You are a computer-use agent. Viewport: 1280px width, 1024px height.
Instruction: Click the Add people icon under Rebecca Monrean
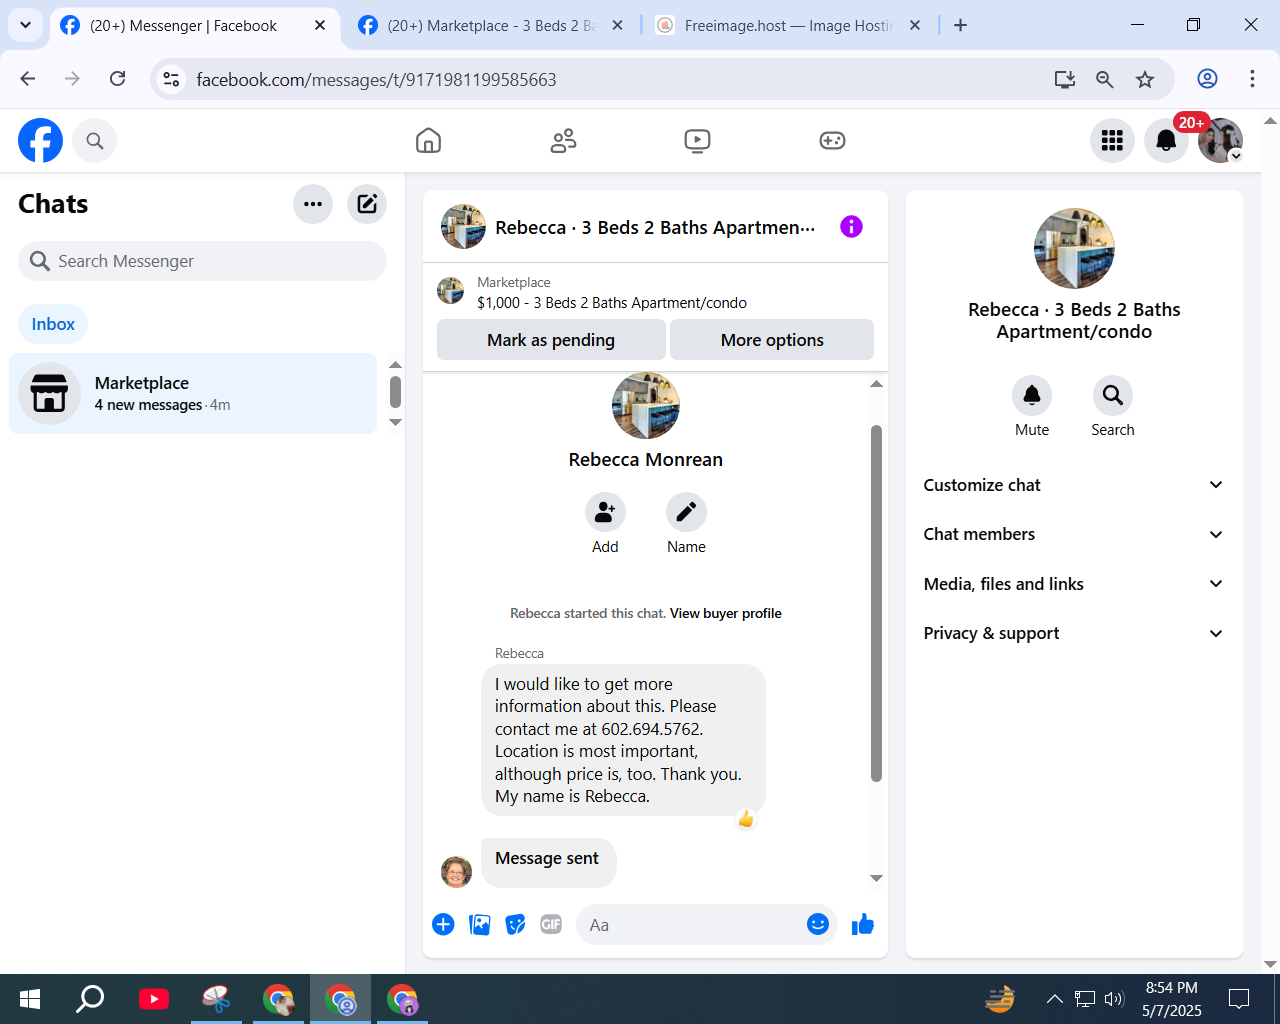click(605, 512)
